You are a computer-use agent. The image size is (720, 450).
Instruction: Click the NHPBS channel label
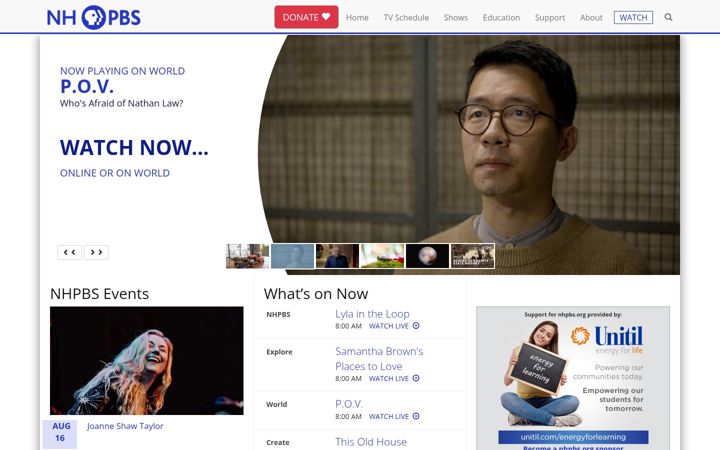pyautogui.click(x=278, y=315)
